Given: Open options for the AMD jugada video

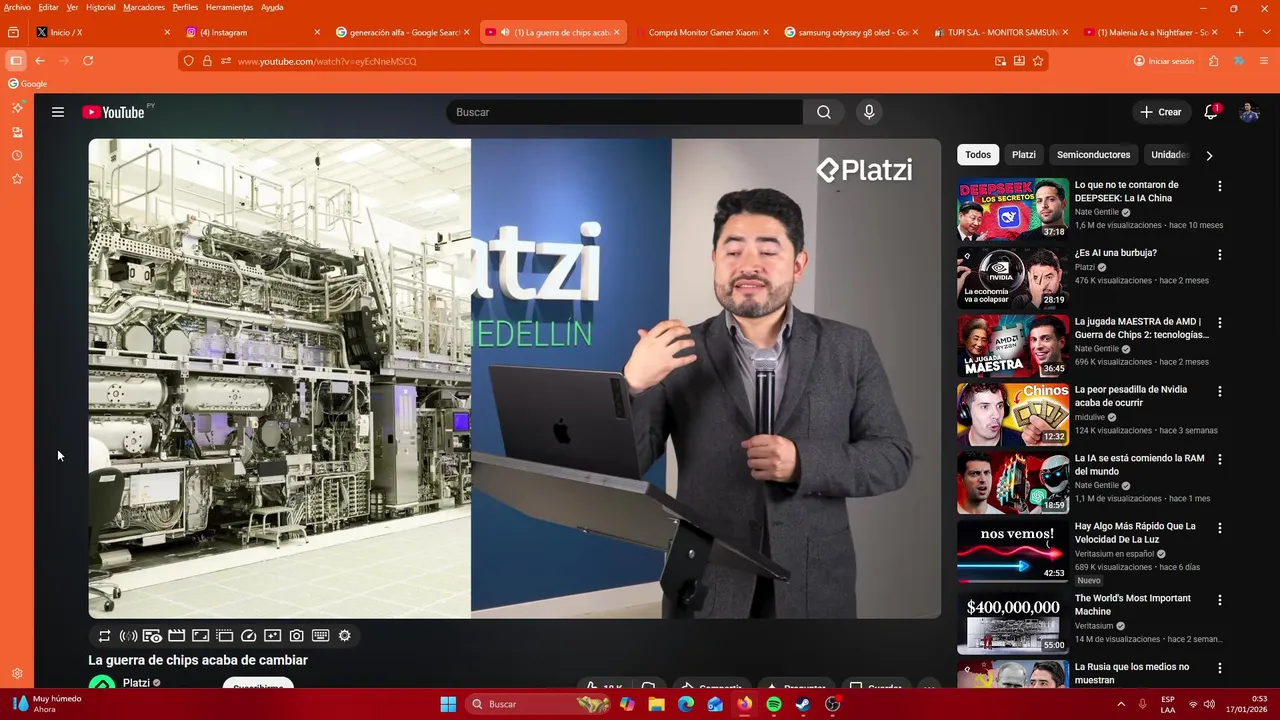Looking at the screenshot, I should point(1219,323).
